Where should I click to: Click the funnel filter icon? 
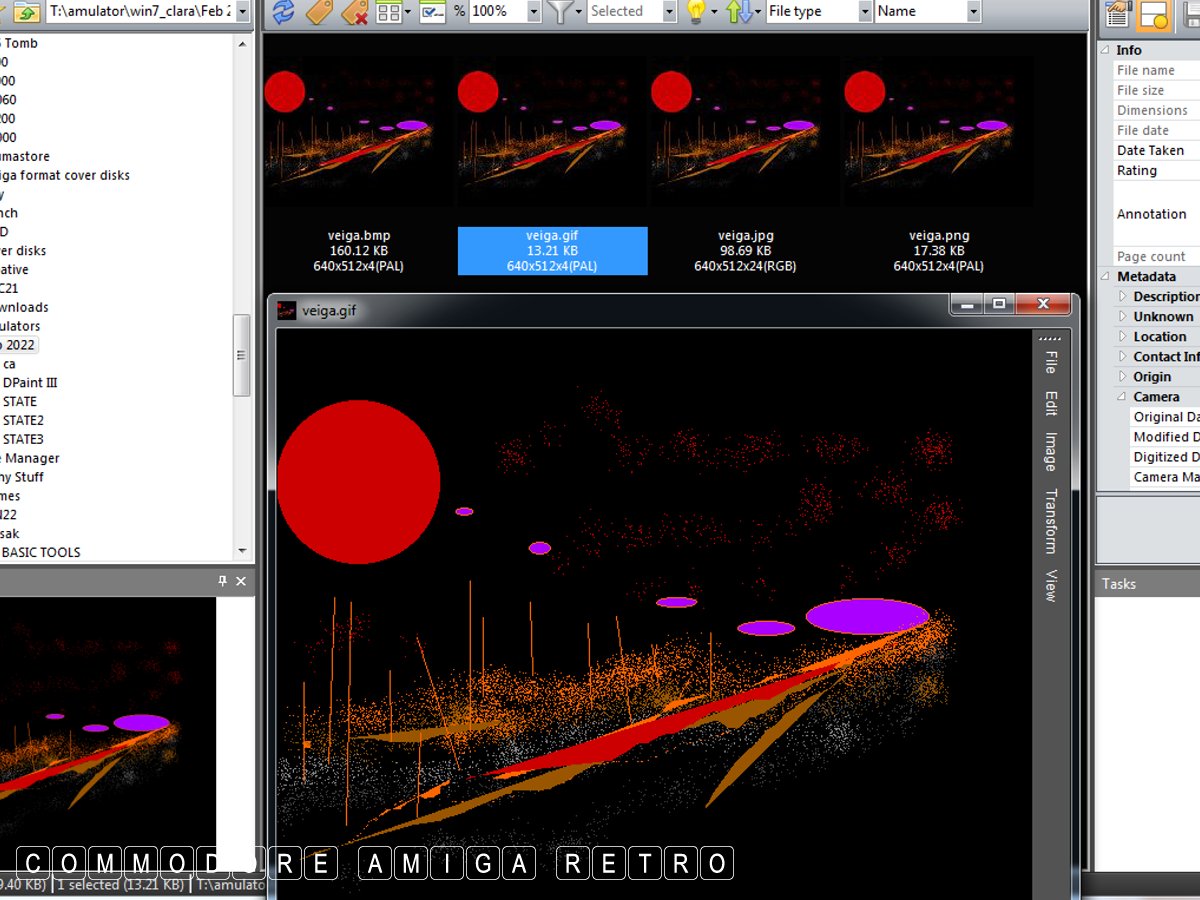(563, 12)
